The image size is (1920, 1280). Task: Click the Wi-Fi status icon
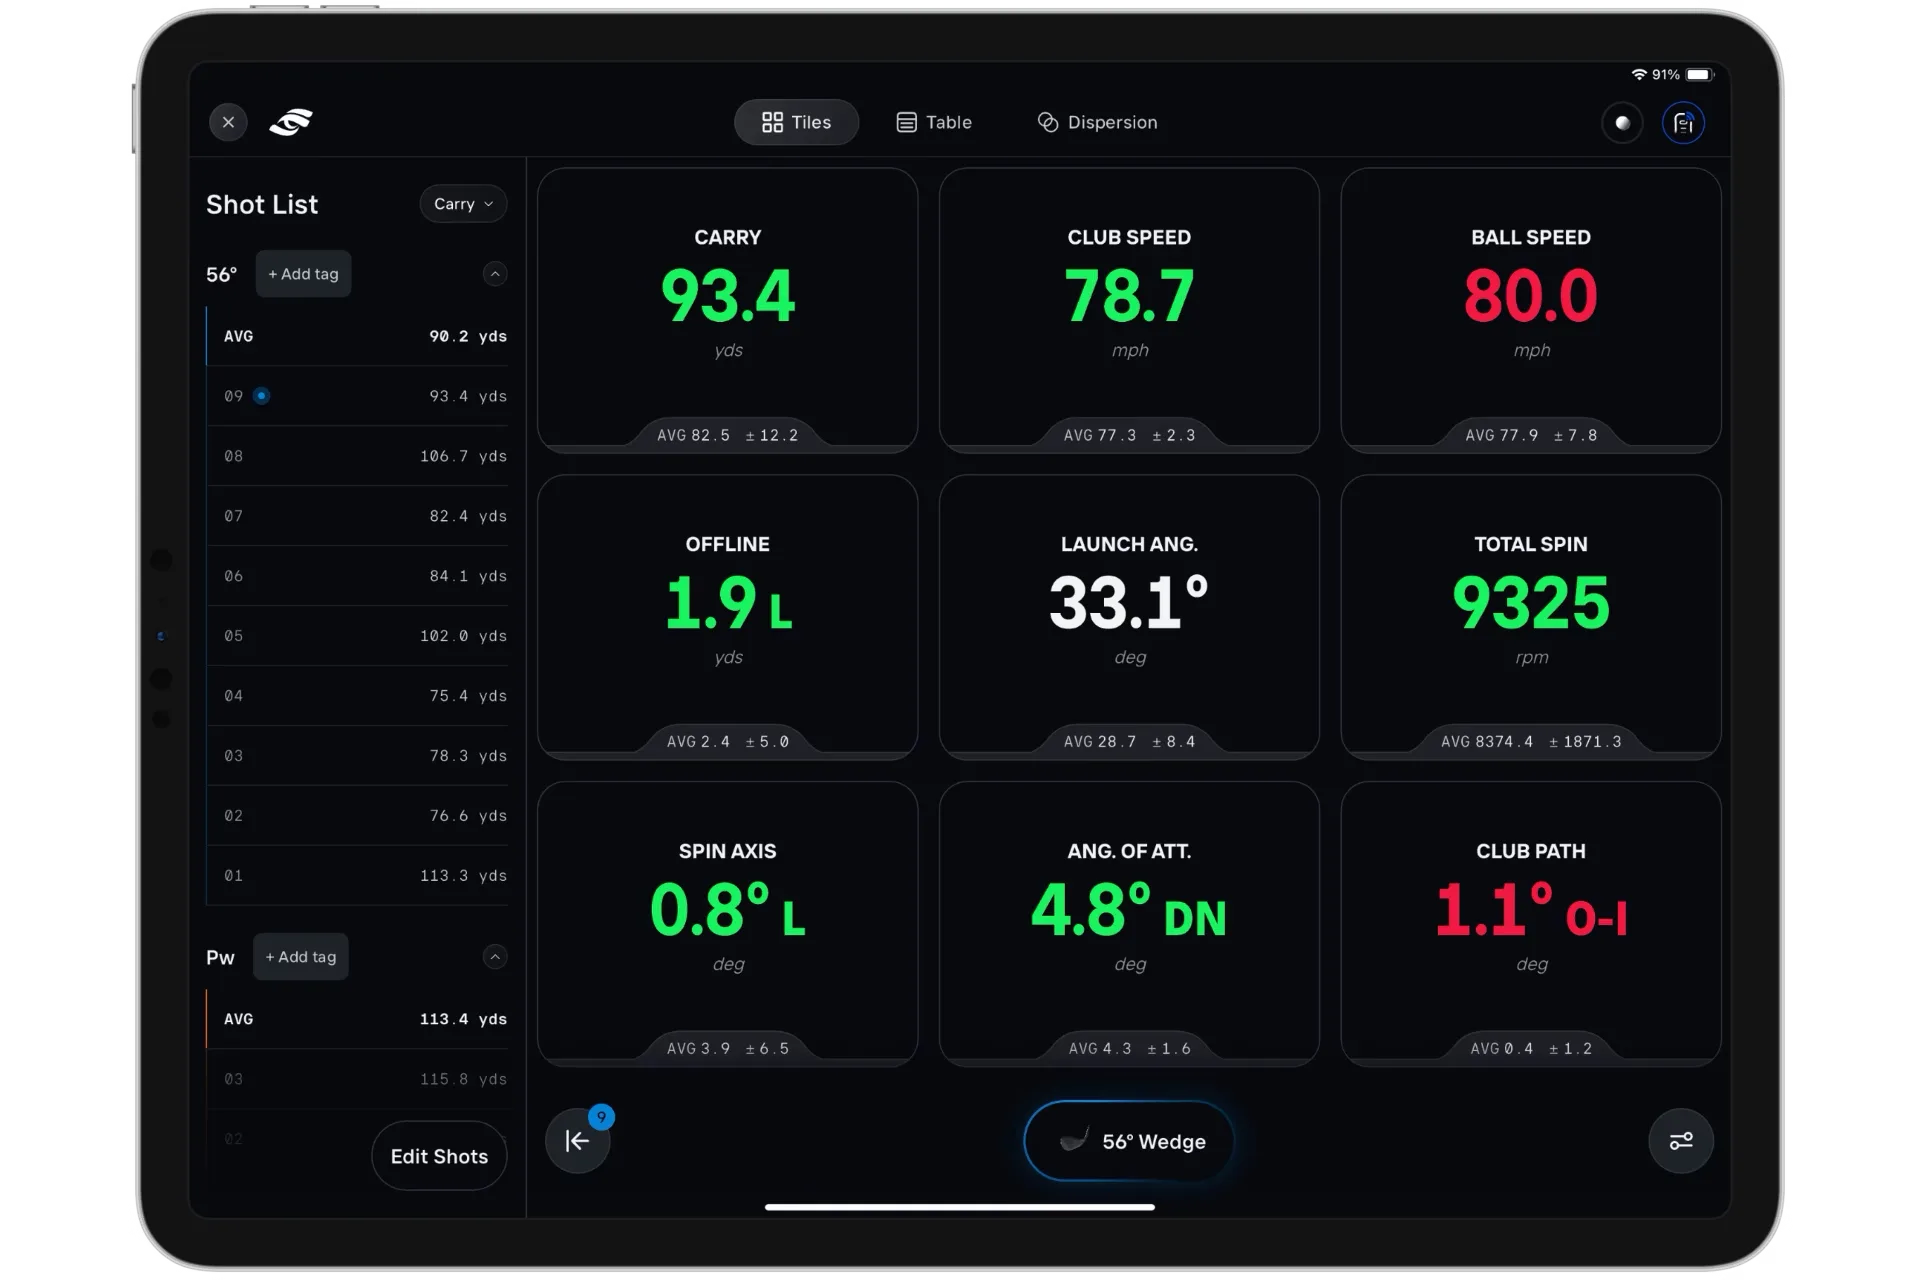click(1638, 75)
